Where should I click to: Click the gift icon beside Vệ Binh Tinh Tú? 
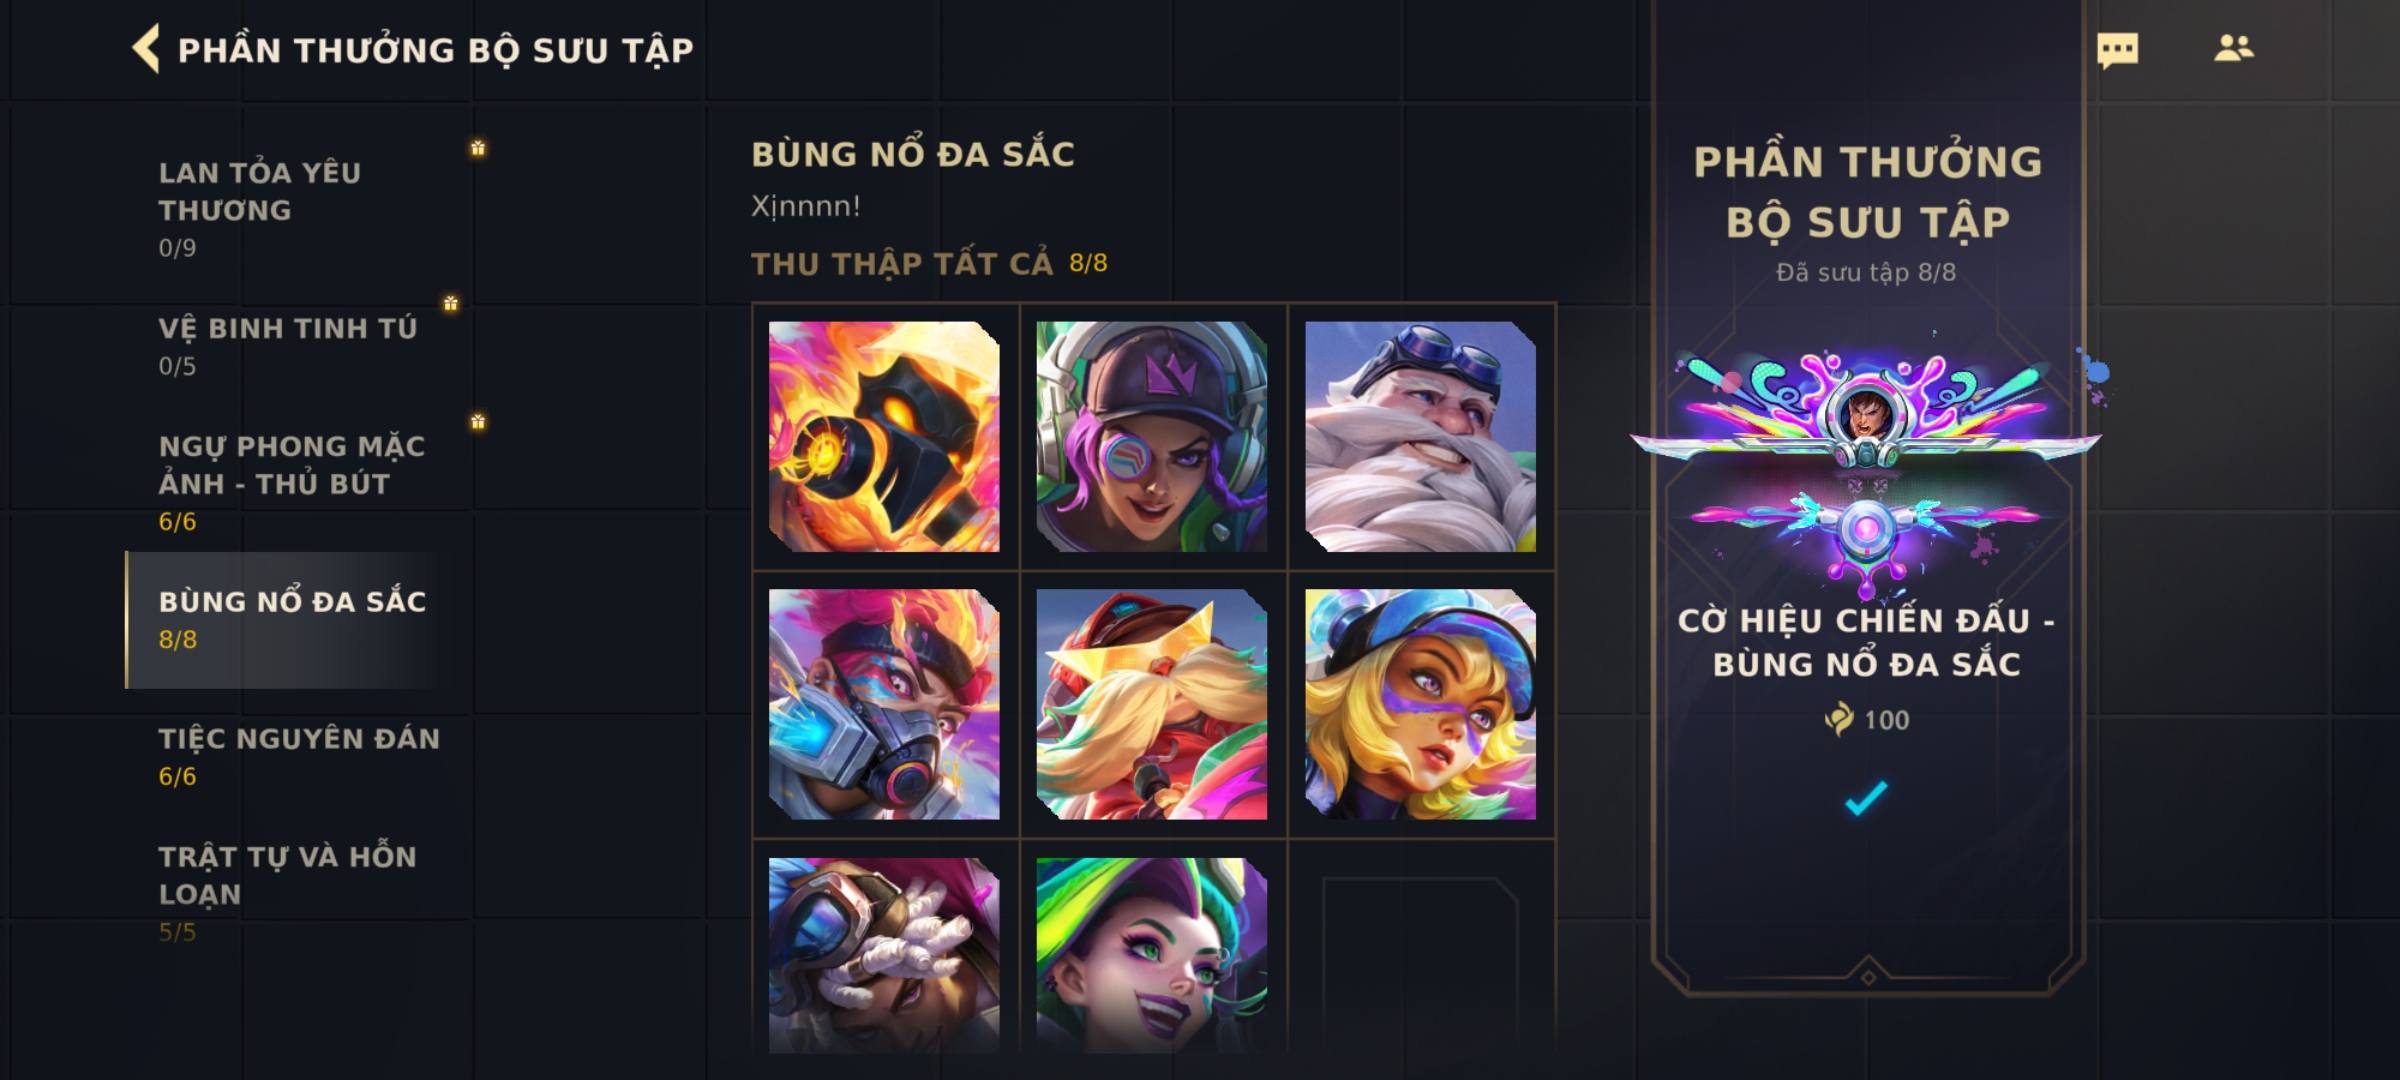(x=451, y=303)
